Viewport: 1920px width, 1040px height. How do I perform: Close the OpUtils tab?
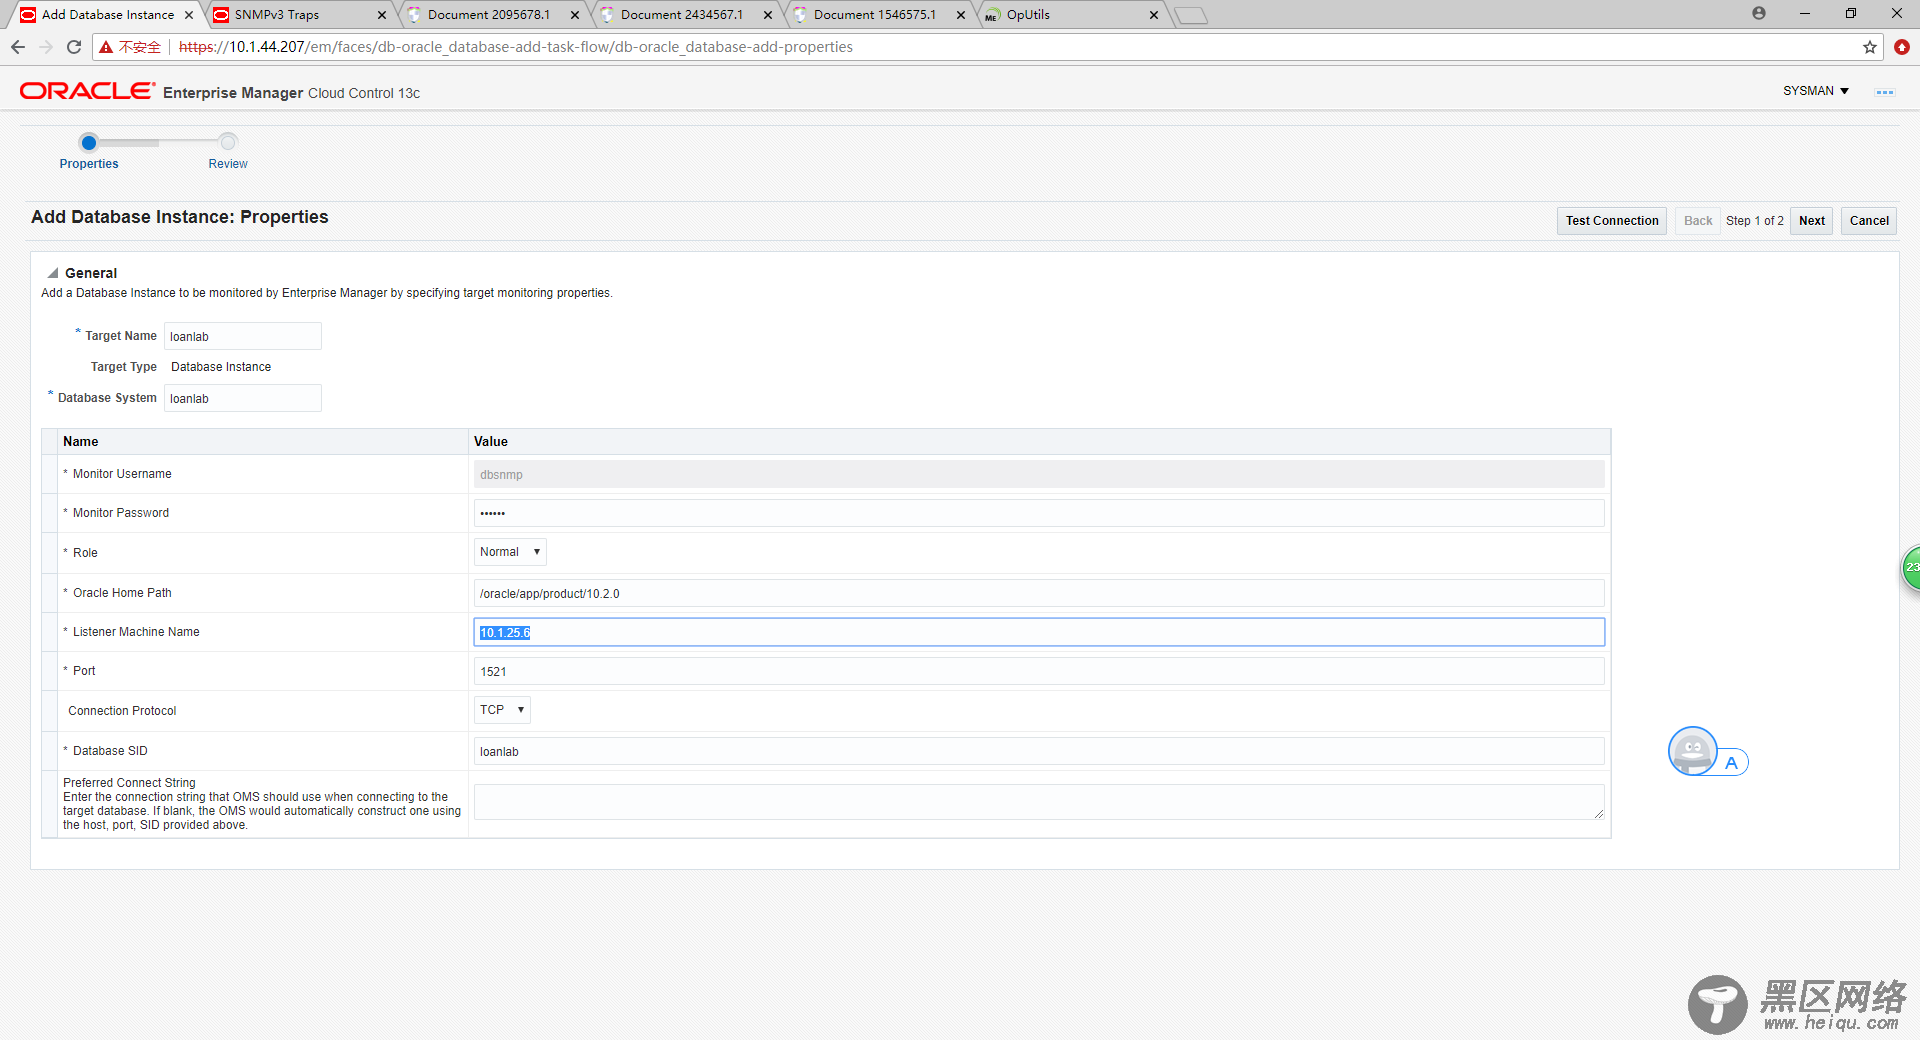(x=1154, y=15)
